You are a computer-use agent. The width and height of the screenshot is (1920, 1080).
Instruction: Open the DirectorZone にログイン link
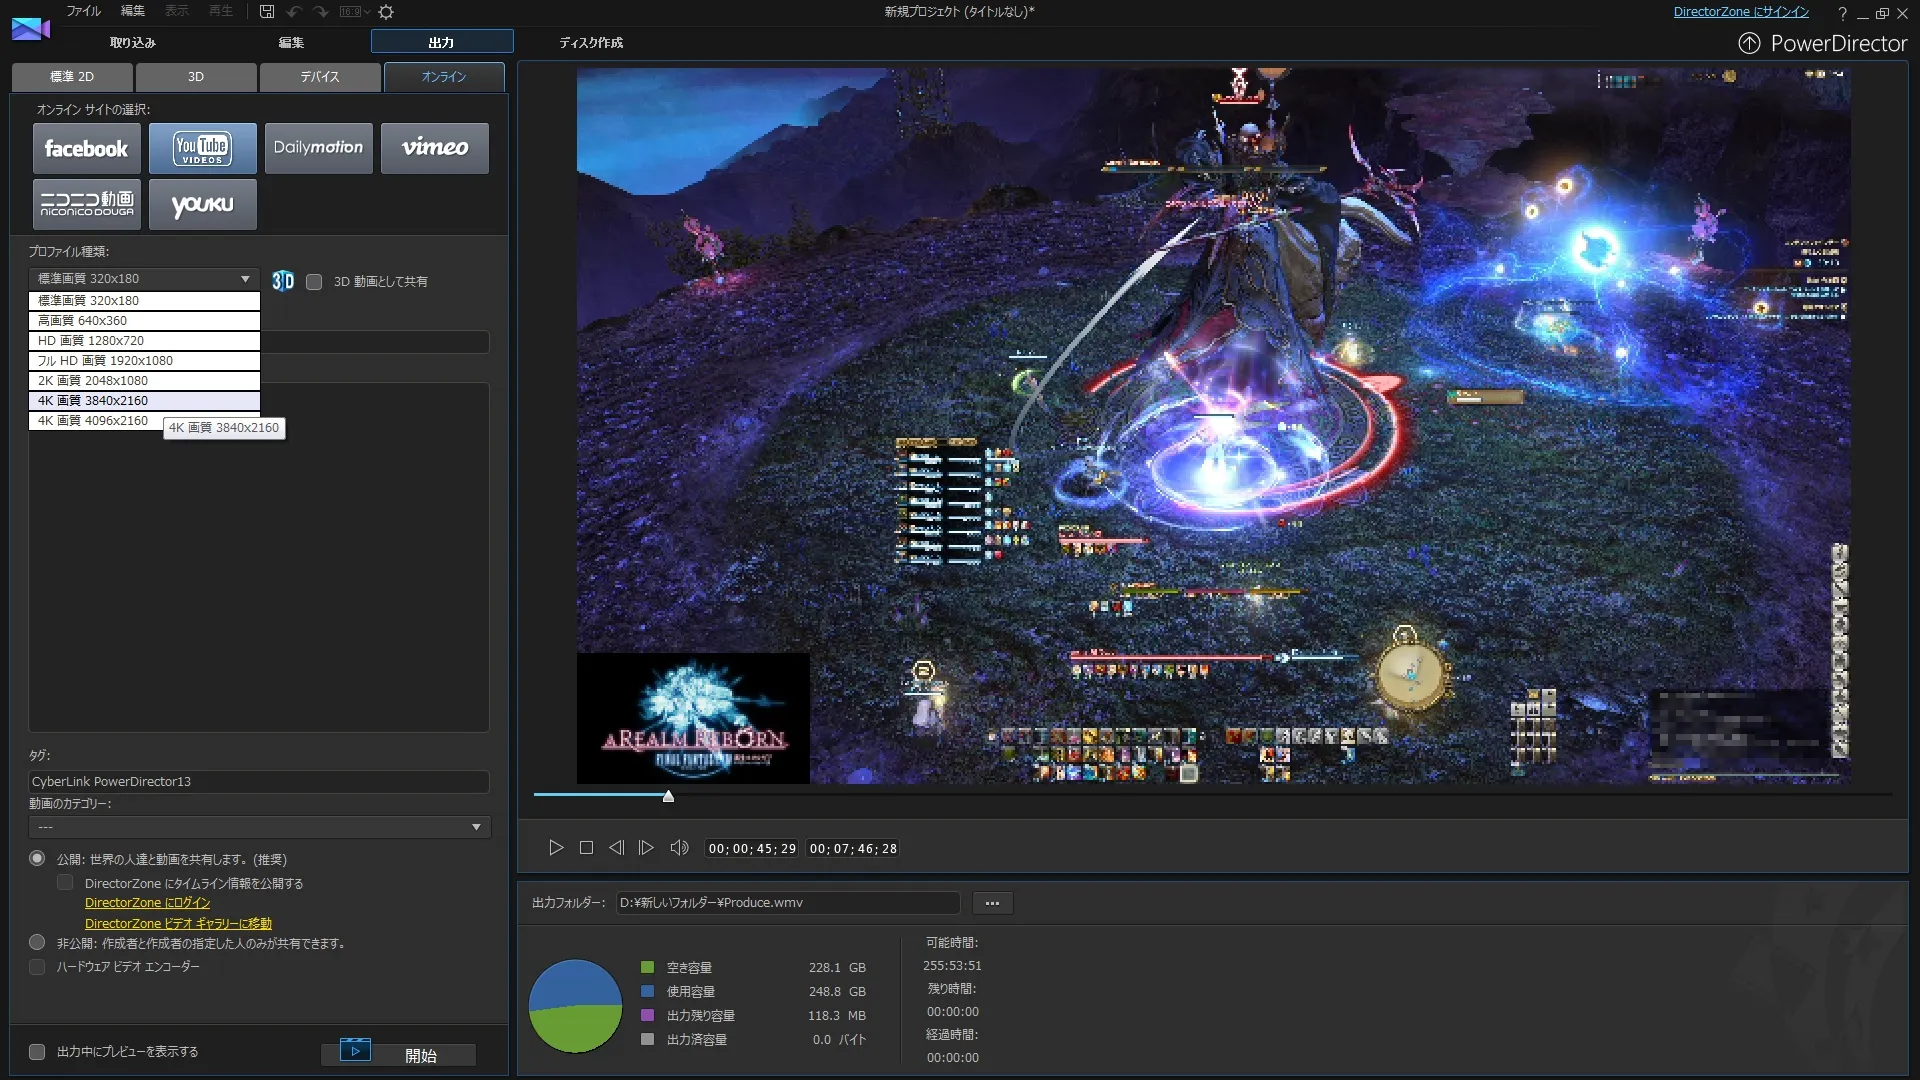tap(147, 903)
